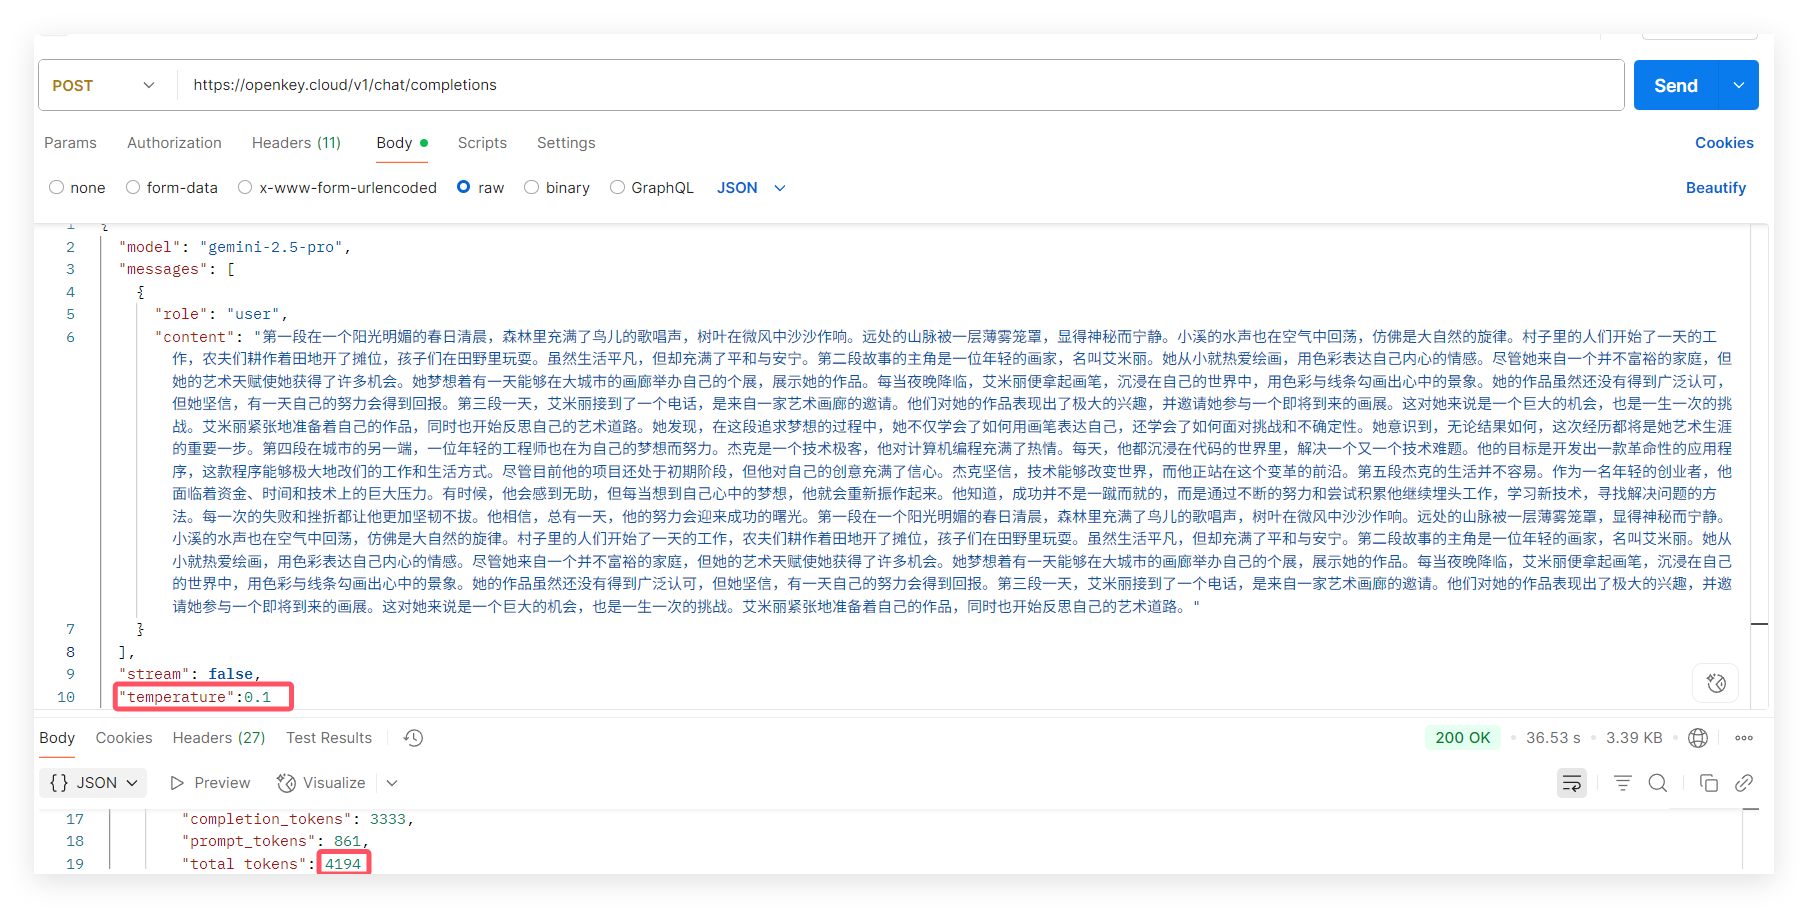This screenshot has height=908, width=1808.
Task: Expand the Send button arrow menu
Action: tap(1738, 86)
